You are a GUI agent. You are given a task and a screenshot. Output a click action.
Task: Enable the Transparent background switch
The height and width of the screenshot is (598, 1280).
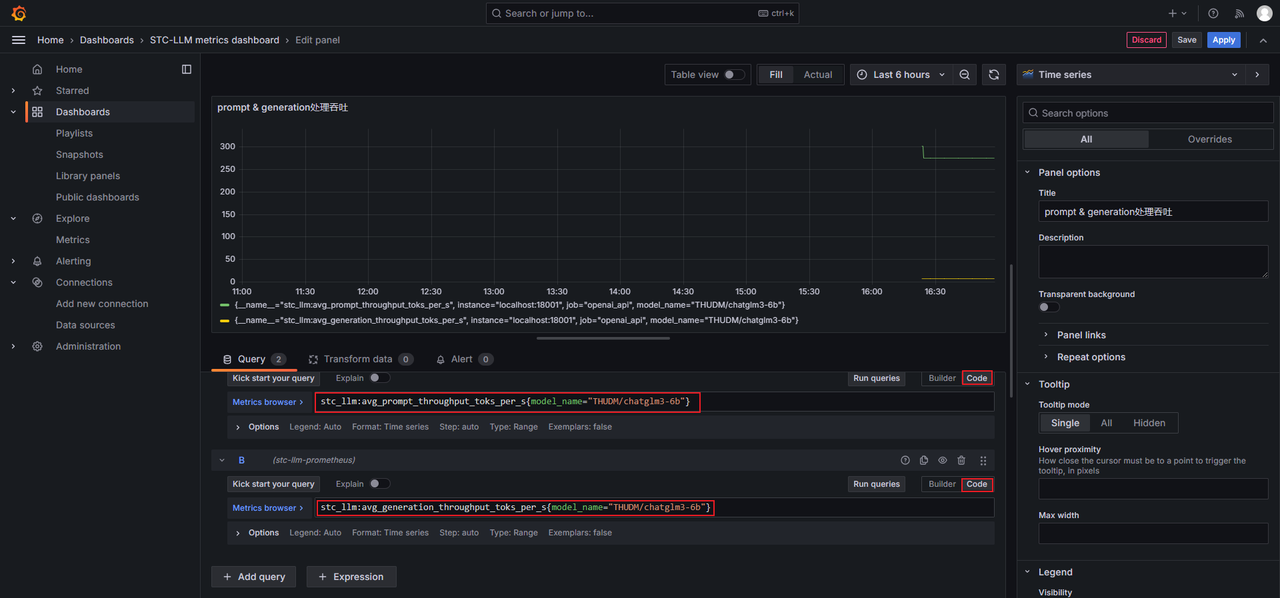coord(1048,307)
